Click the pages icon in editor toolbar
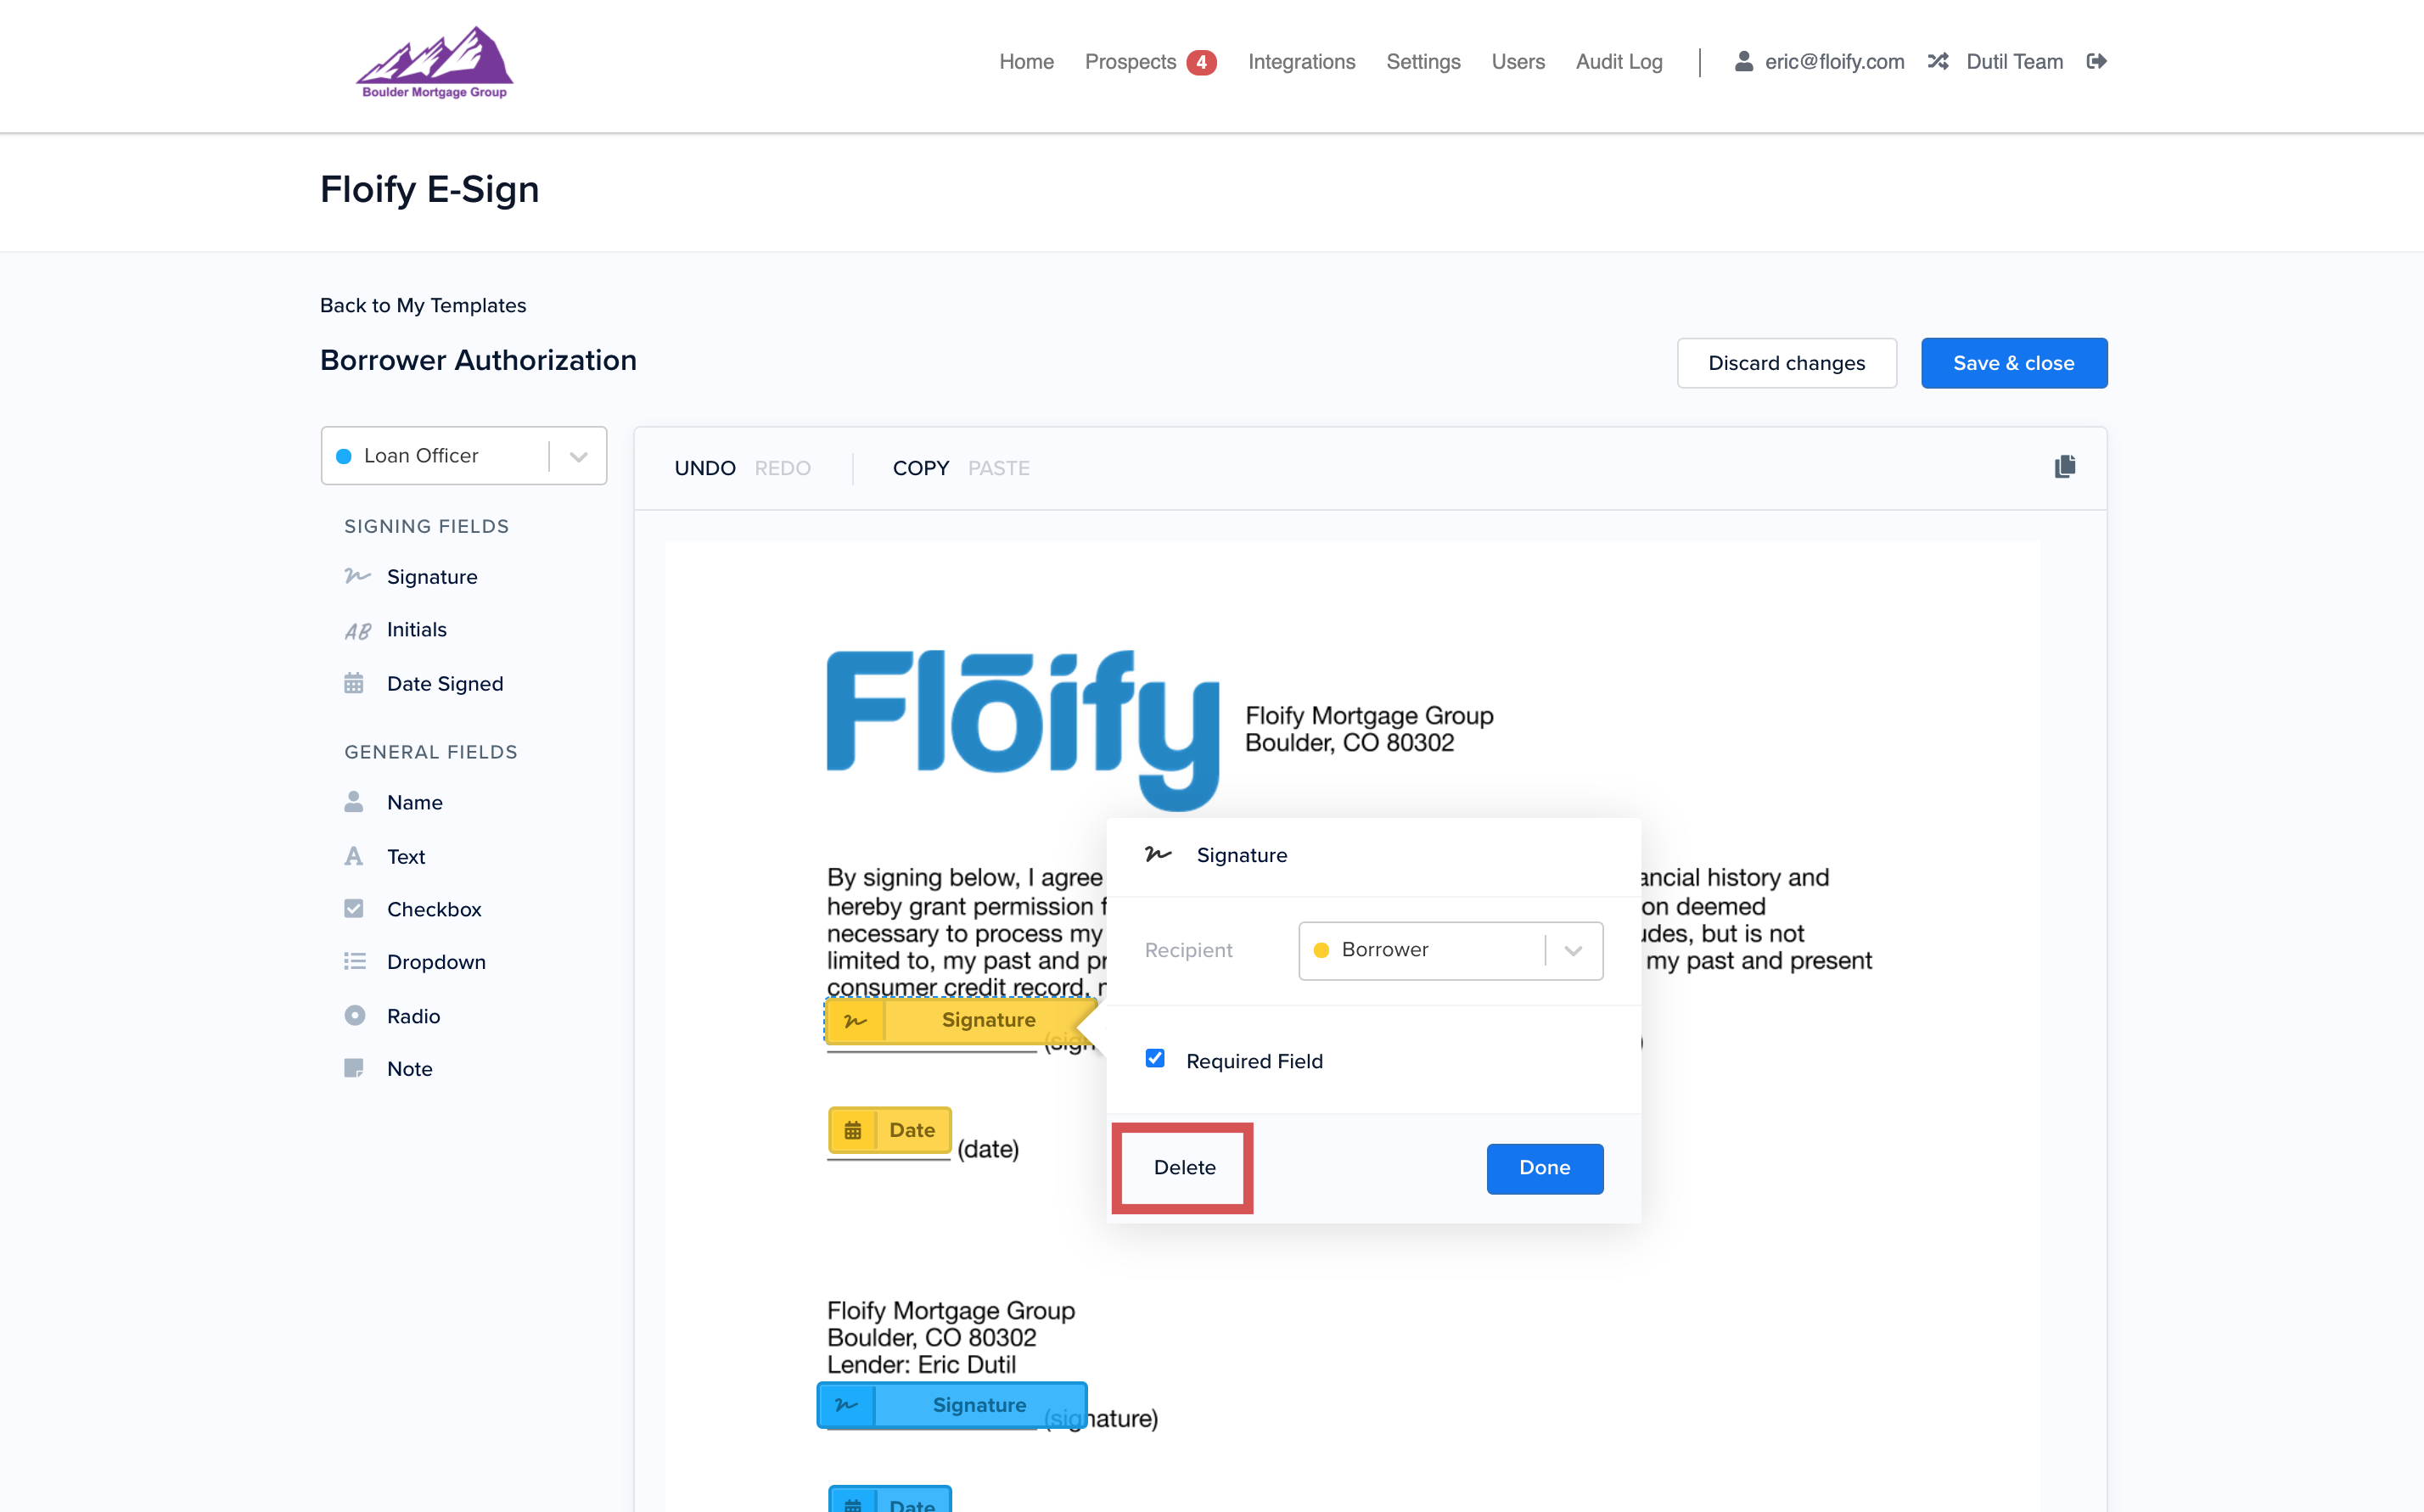Viewport: 2424px width, 1512px height. pyautogui.click(x=2064, y=467)
